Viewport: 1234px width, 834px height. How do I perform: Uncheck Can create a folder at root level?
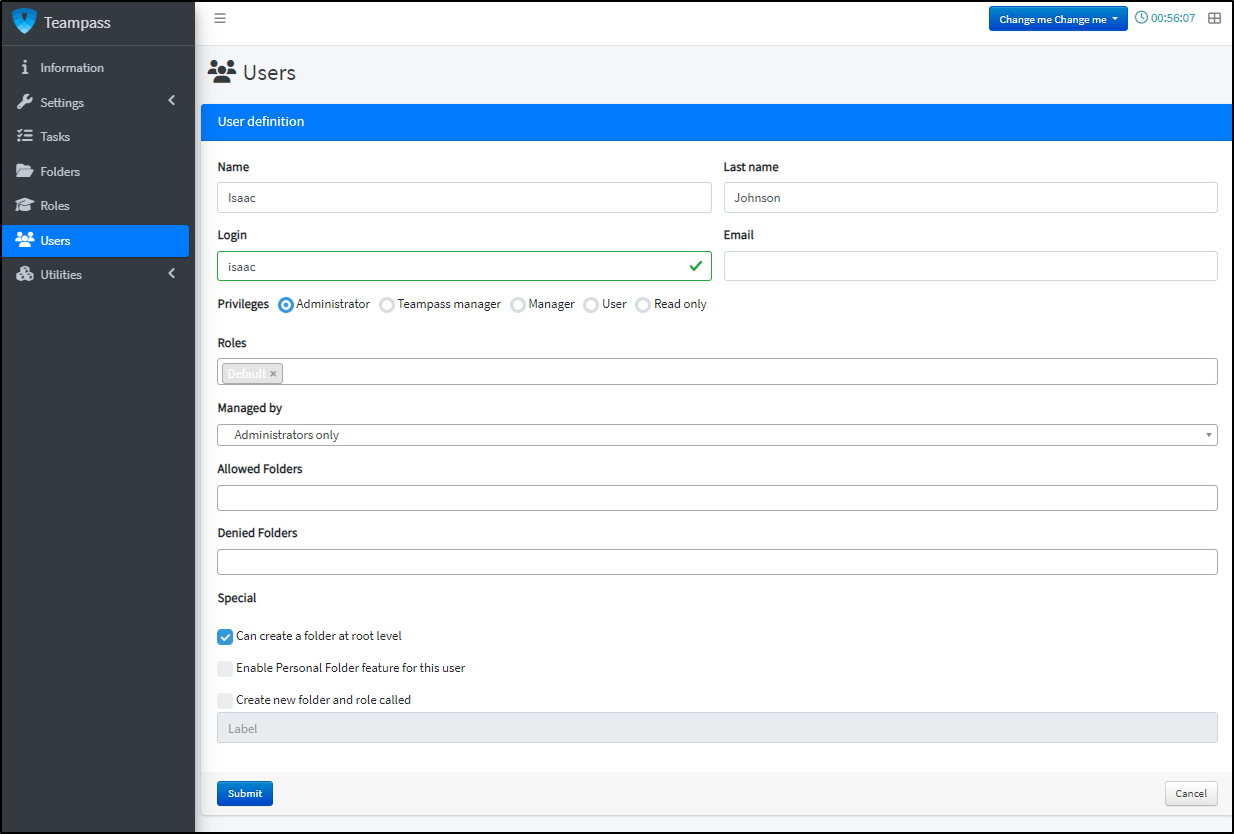[225, 637]
